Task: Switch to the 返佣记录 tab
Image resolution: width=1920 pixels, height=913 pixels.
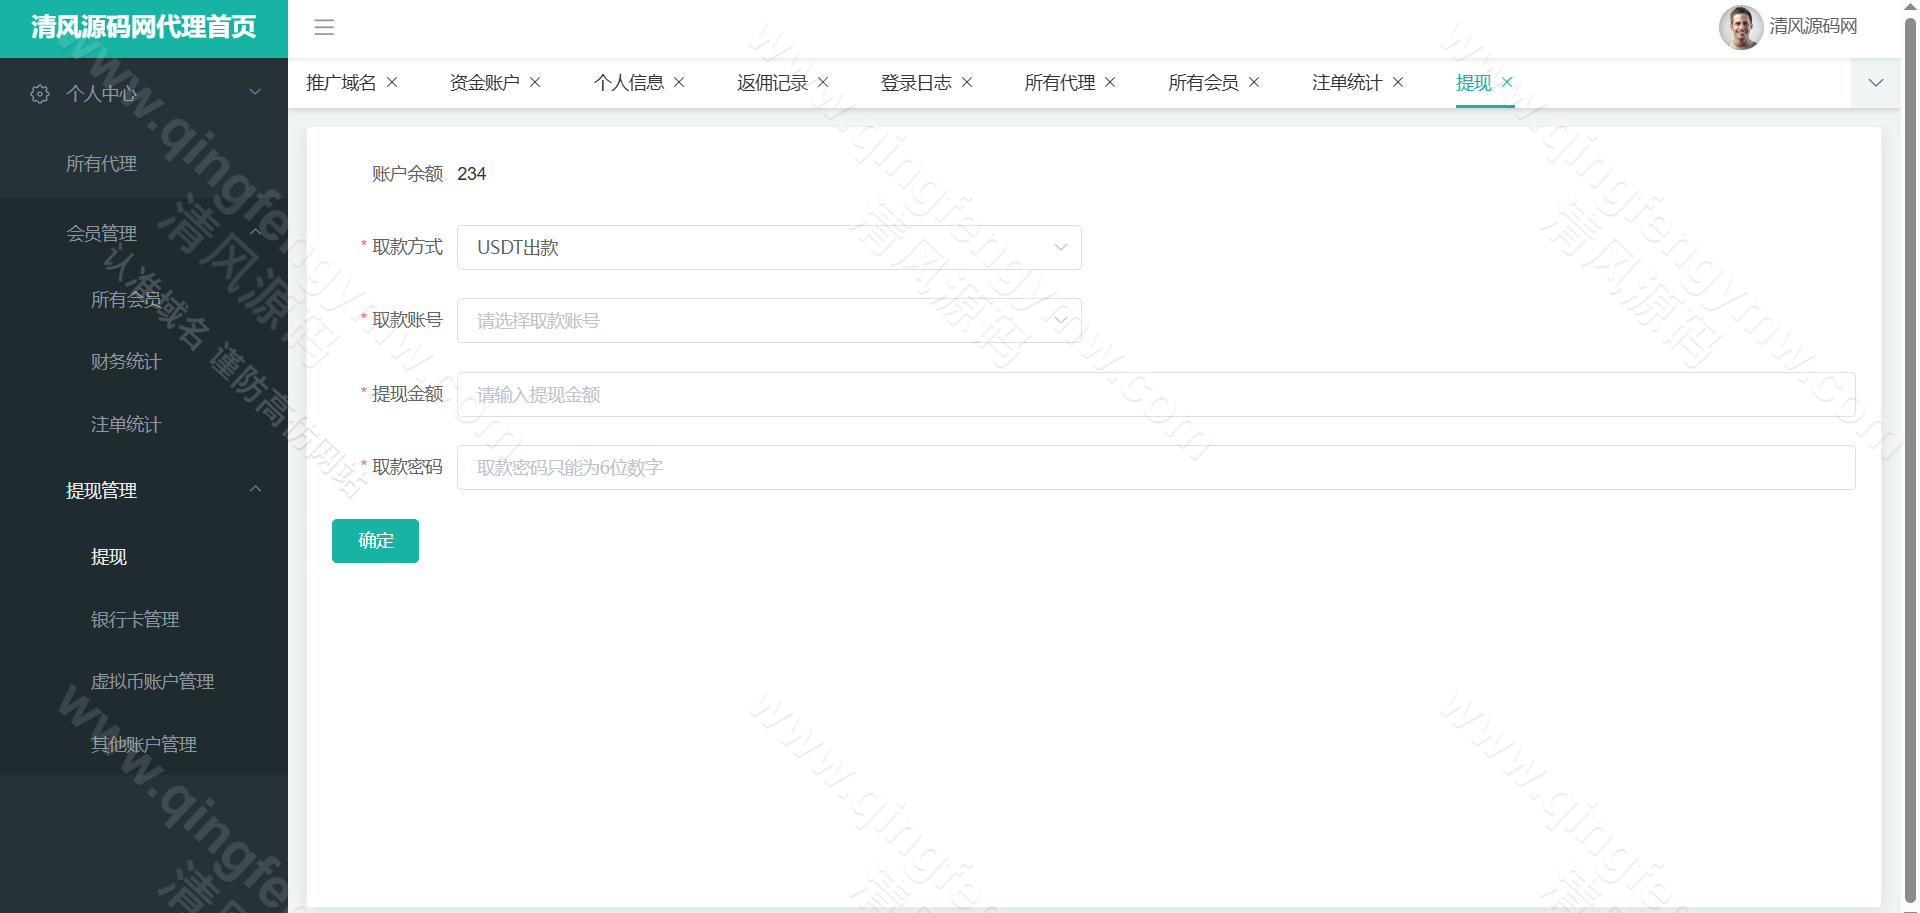Action: 772,83
